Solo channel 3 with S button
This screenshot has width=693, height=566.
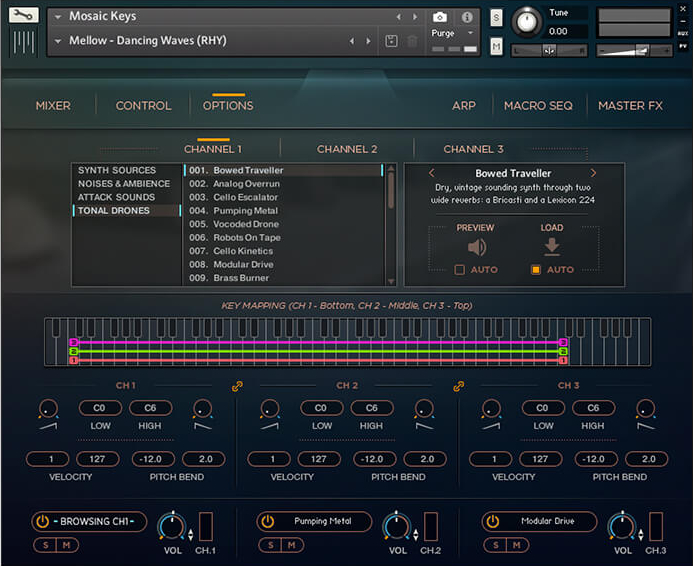(495, 545)
